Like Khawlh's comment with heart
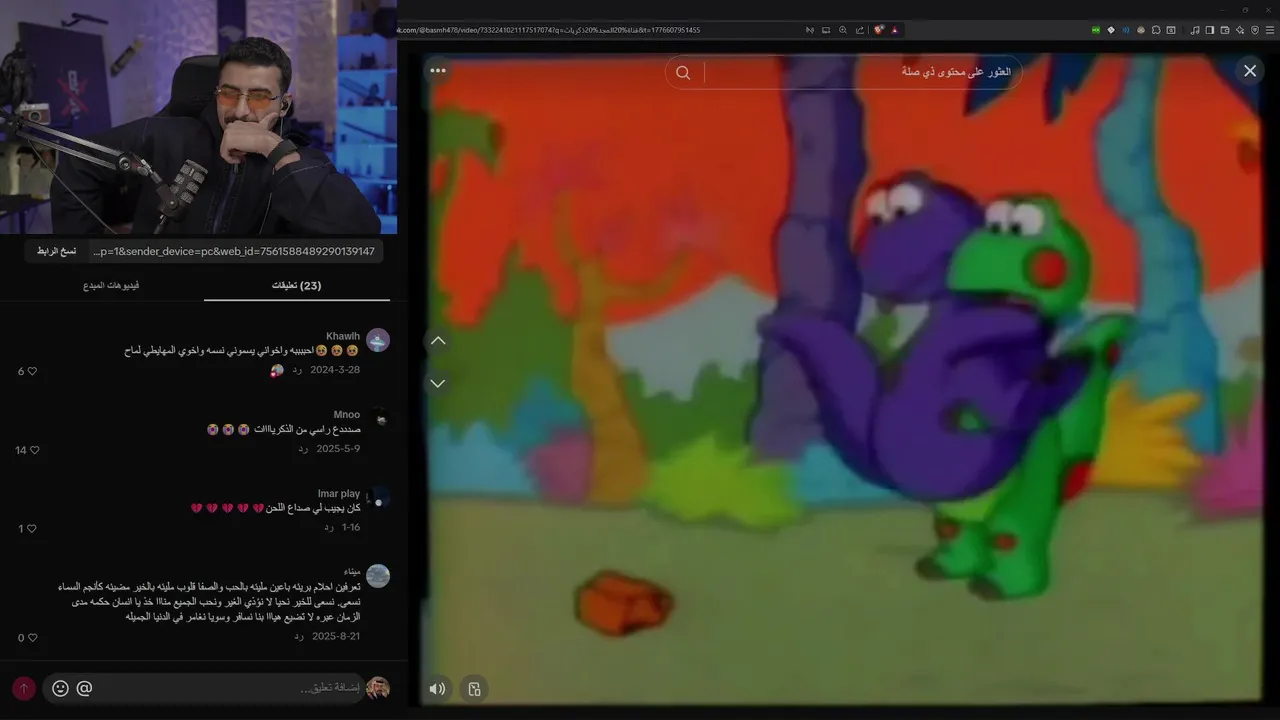This screenshot has width=1280, height=720. pos(32,371)
